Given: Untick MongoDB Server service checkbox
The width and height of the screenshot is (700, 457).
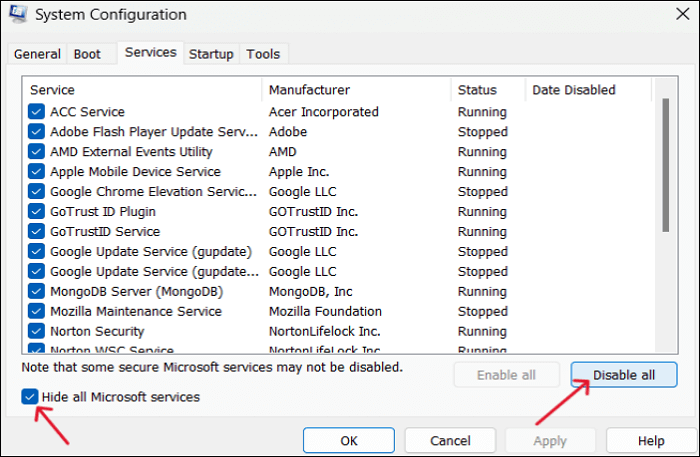Looking at the screenshot, I should tap(37, 292).
